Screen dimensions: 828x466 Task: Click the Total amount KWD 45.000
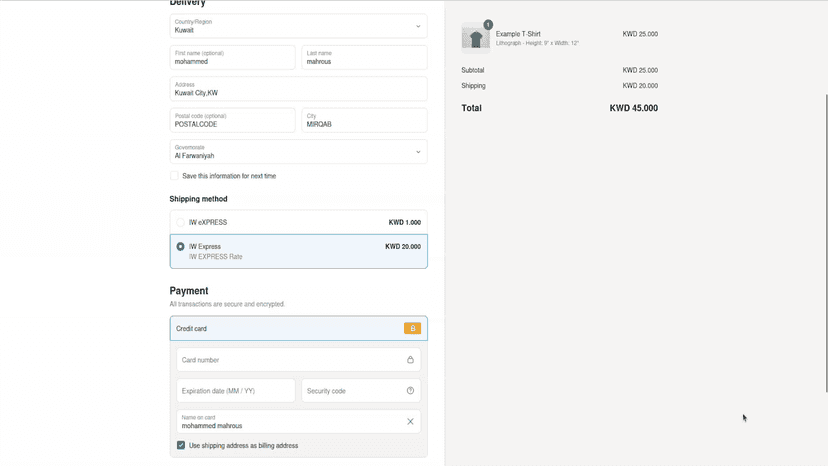[634, 108]
